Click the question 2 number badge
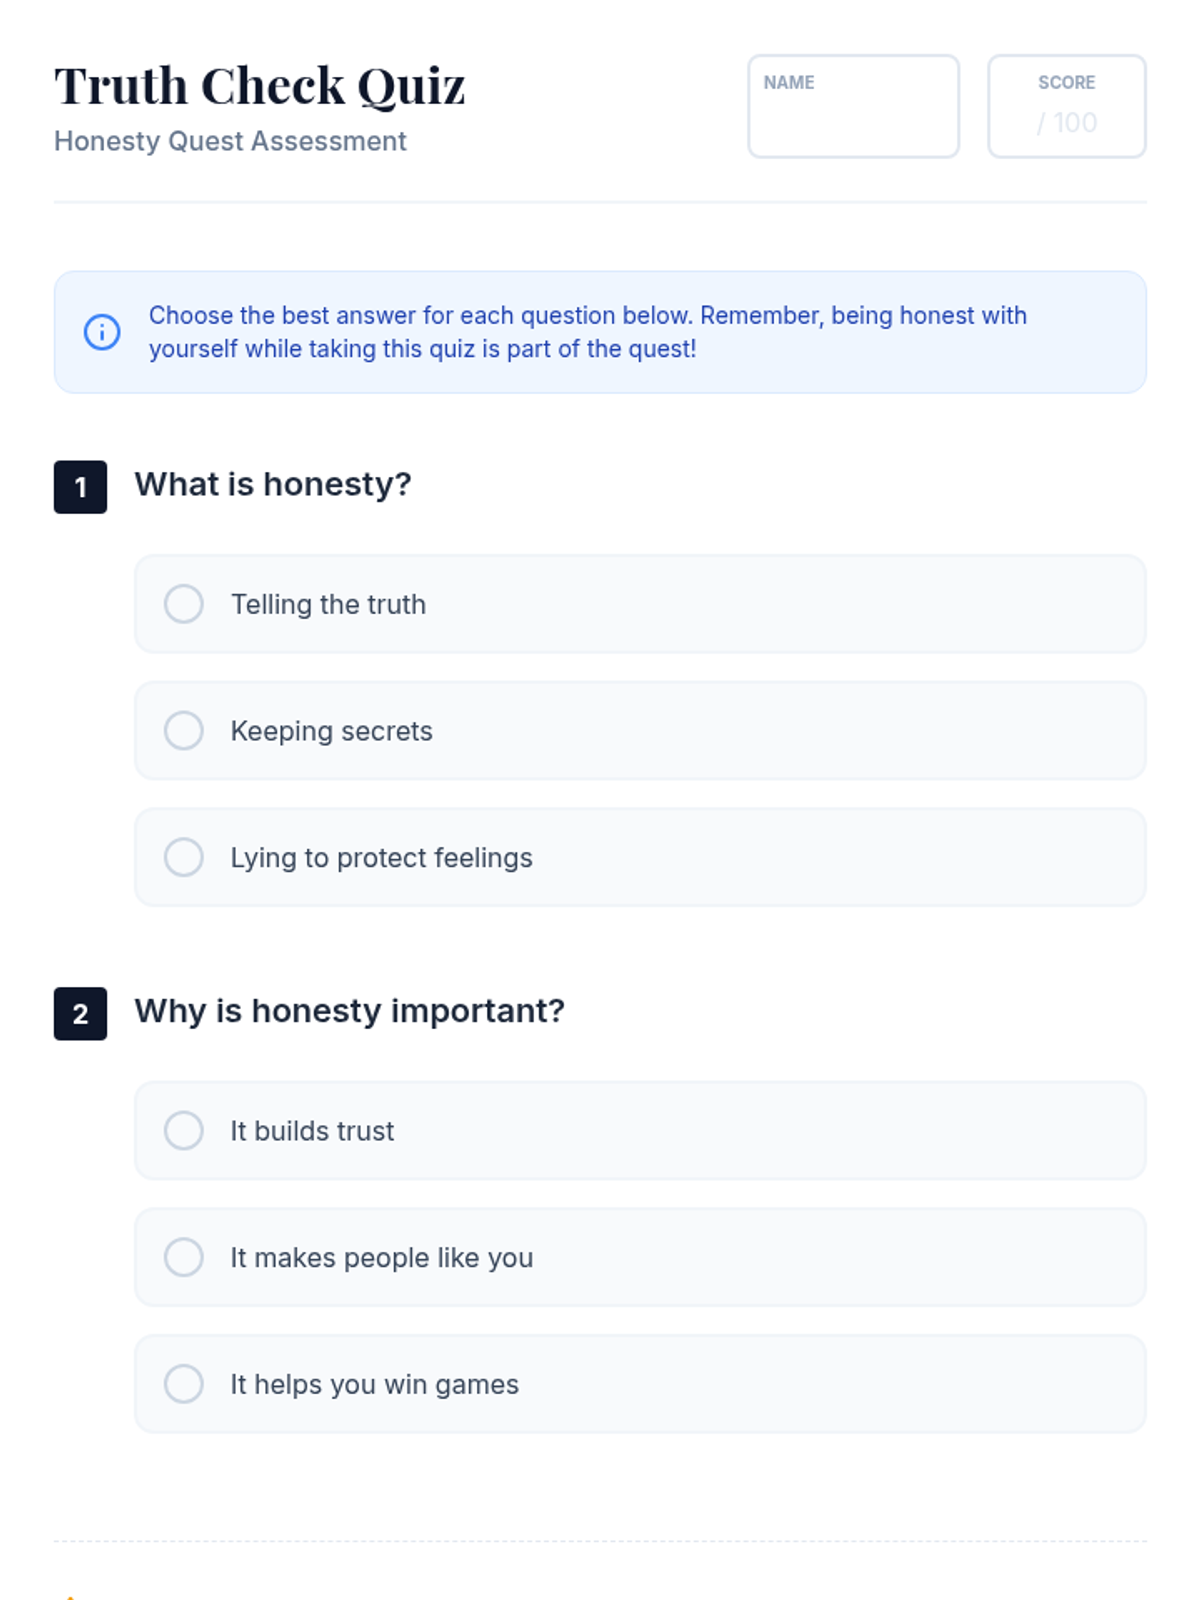This screenshot has width=1200, height=1600. 80,1014
